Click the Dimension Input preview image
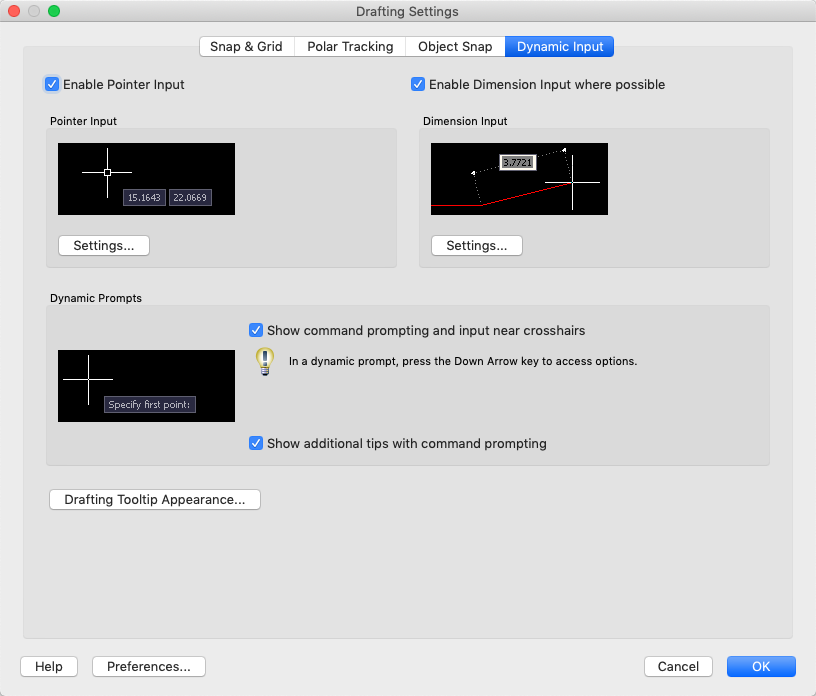The image size is (816, 696). coord(519,179)
